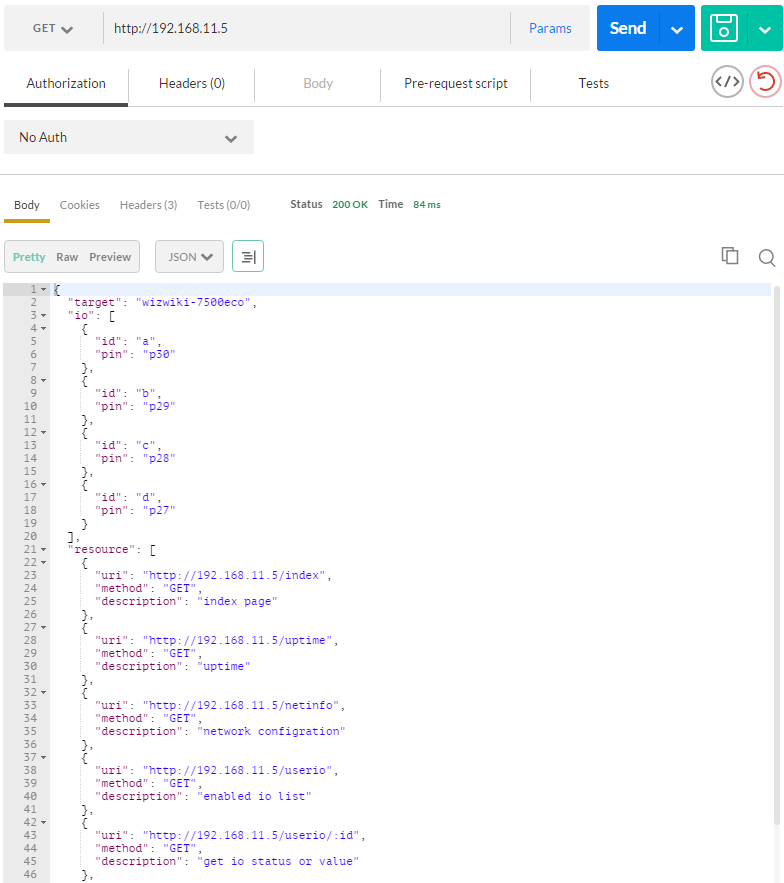Collapse the object at line 16
This screenshot has height=883, width=784.
(43, 484)
